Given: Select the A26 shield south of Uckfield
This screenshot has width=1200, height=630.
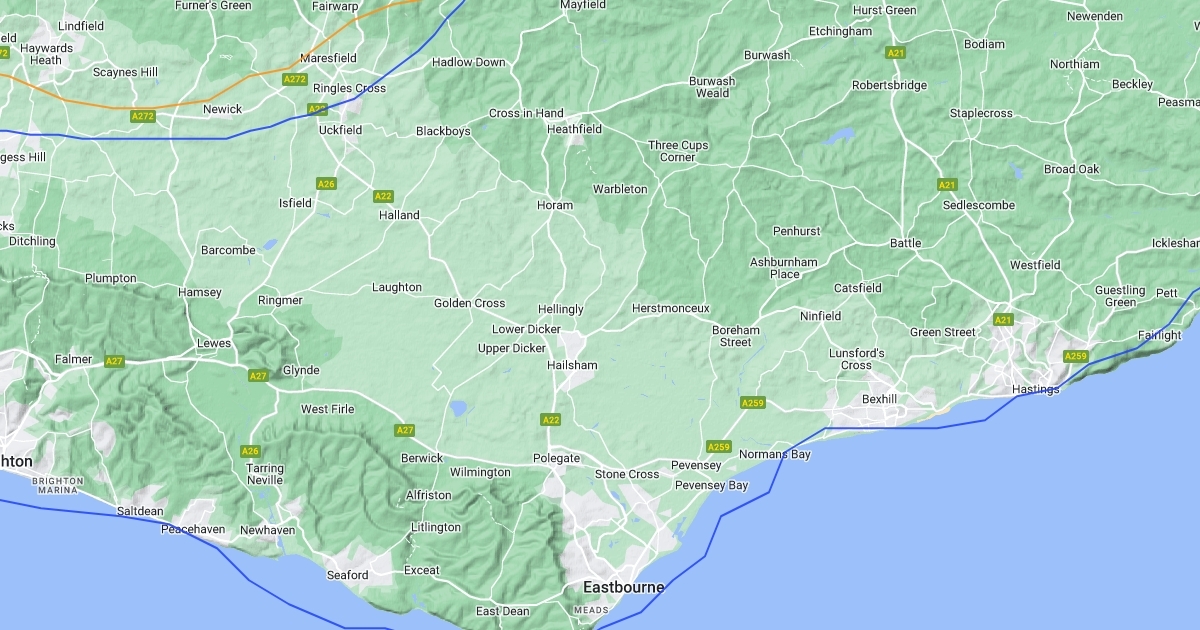Looking at the screenshot, I should point(326,184).
